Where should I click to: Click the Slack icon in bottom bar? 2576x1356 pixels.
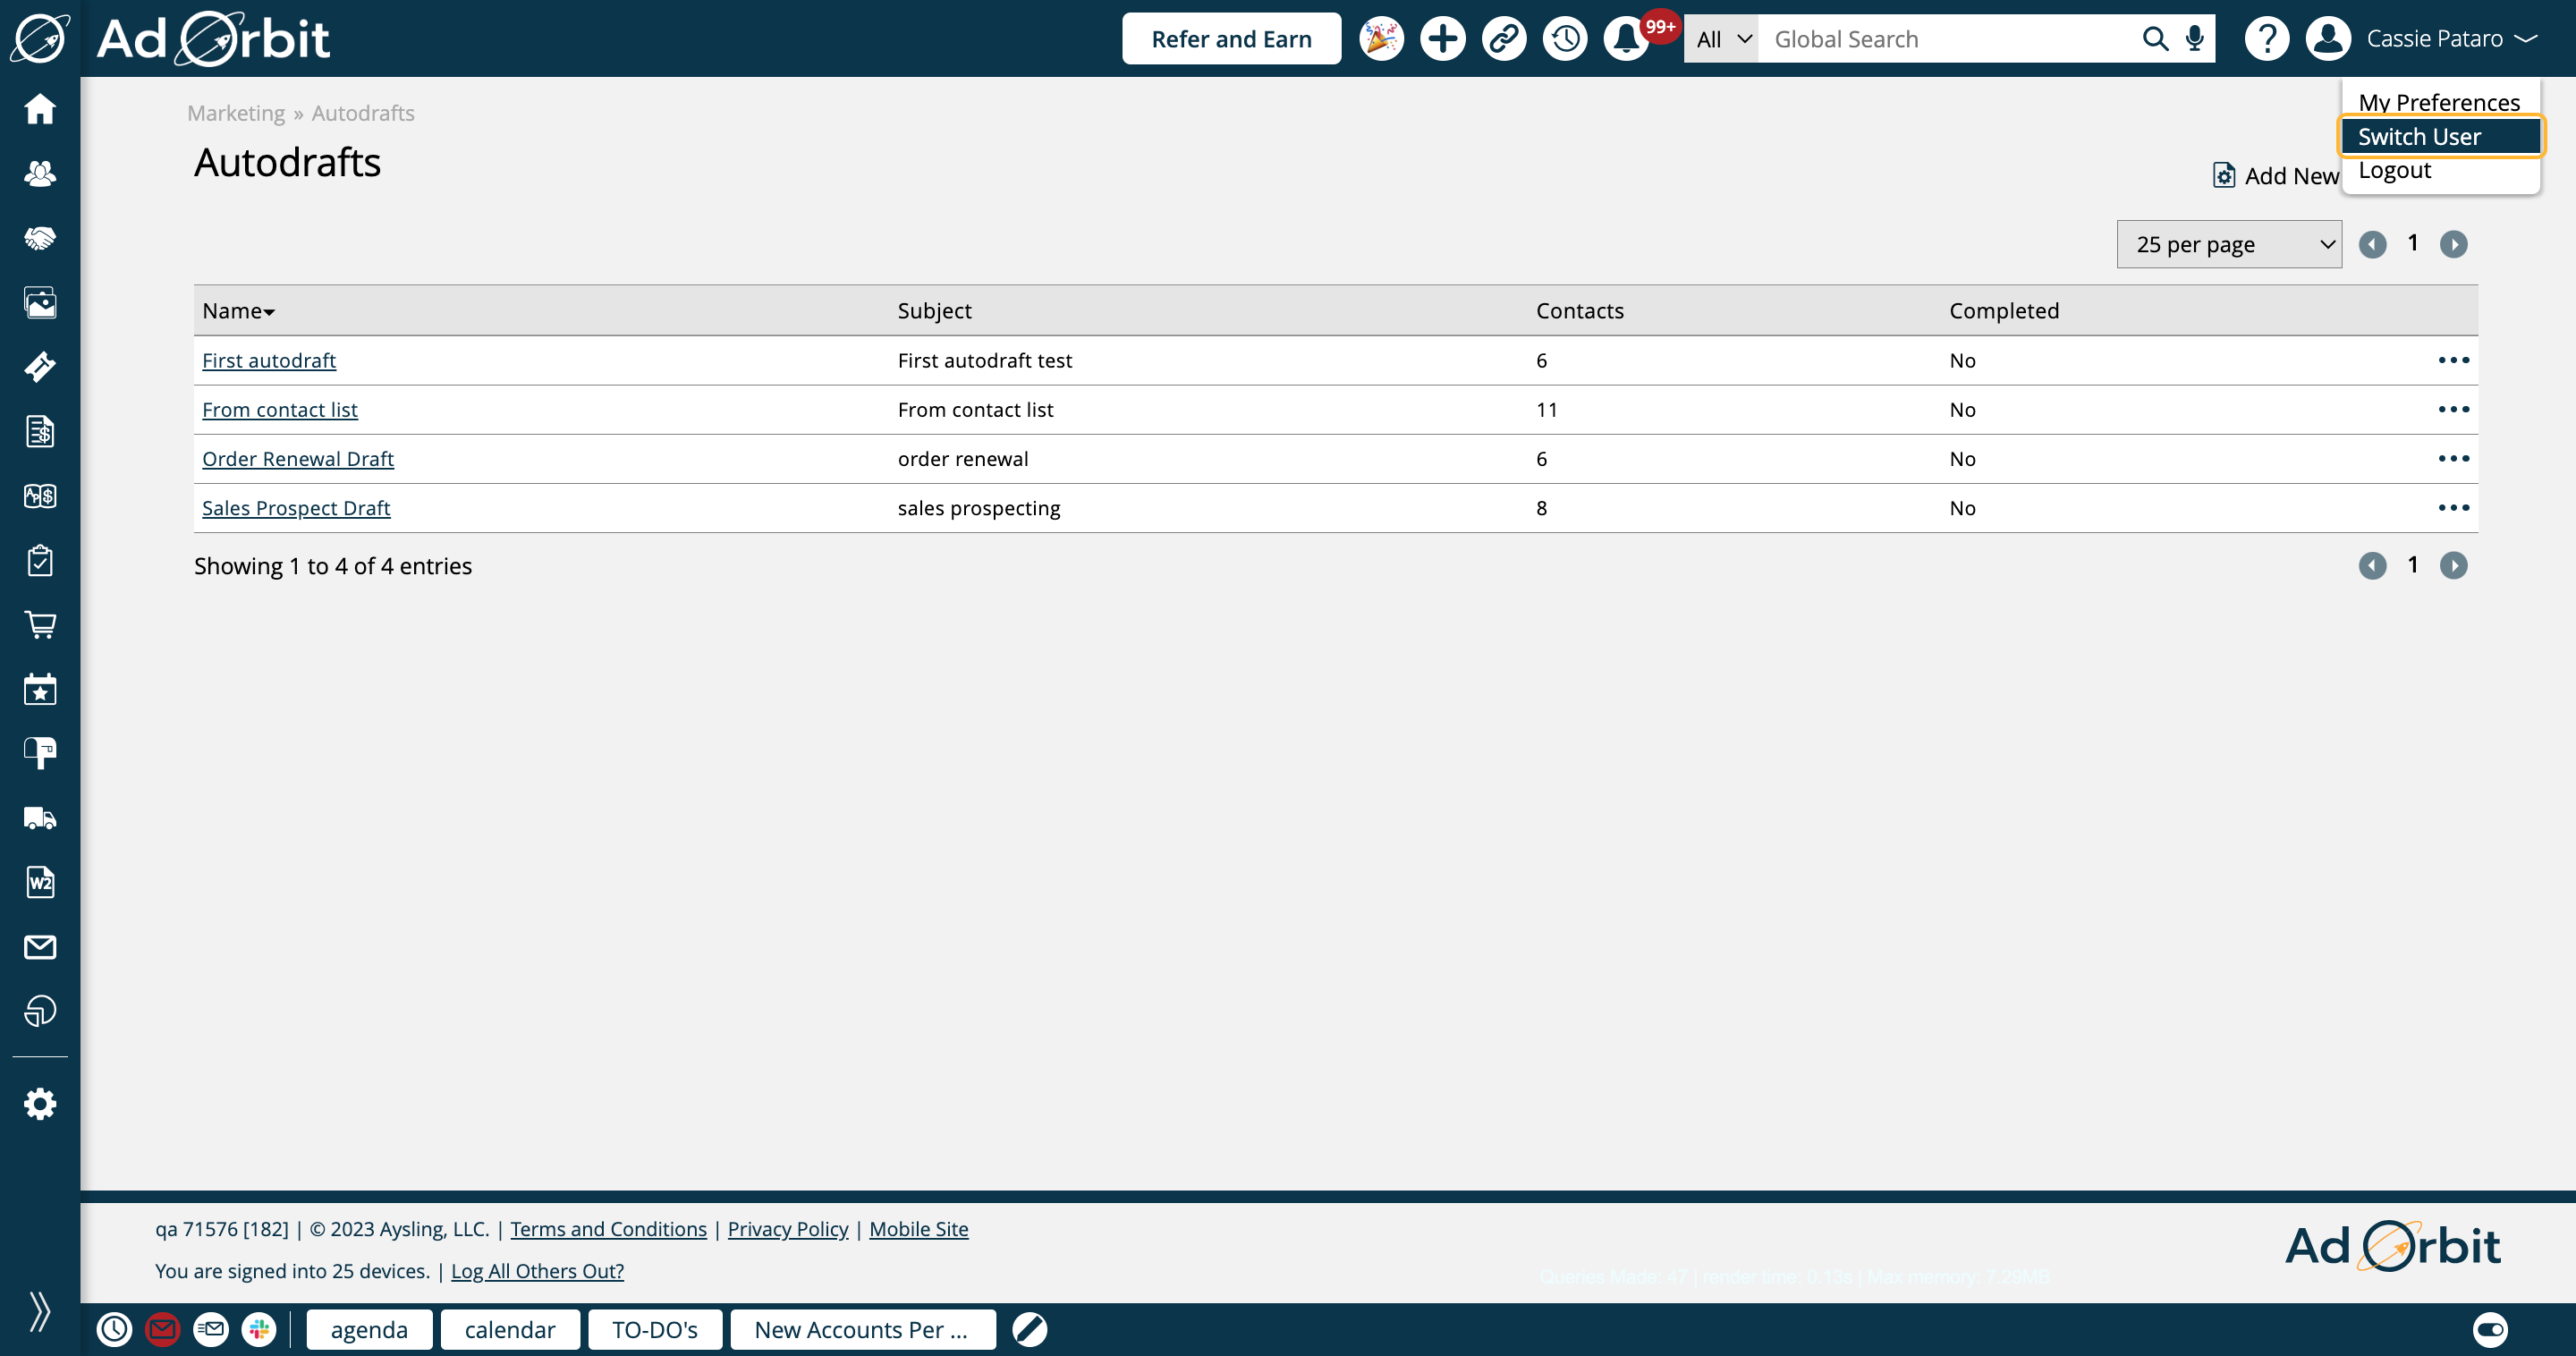click(259, 1329)
